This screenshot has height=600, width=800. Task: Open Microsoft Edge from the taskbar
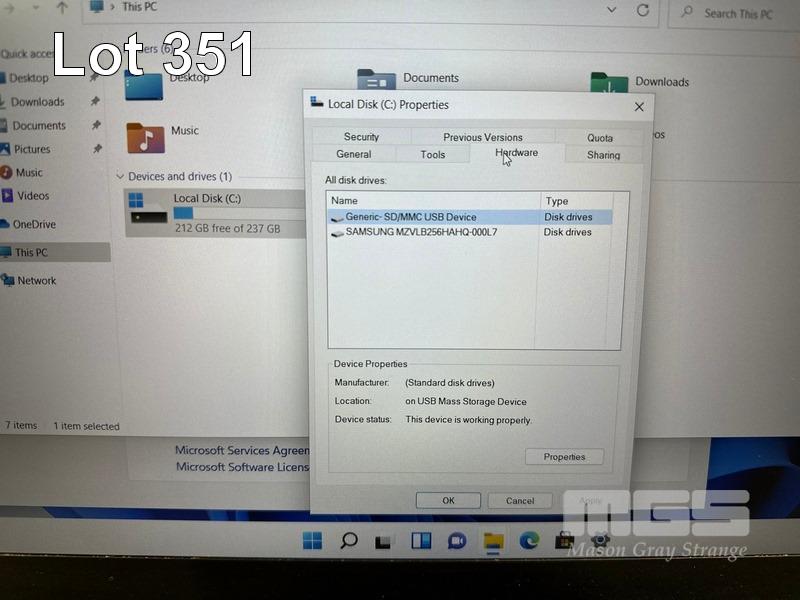[x=529, y=541]
